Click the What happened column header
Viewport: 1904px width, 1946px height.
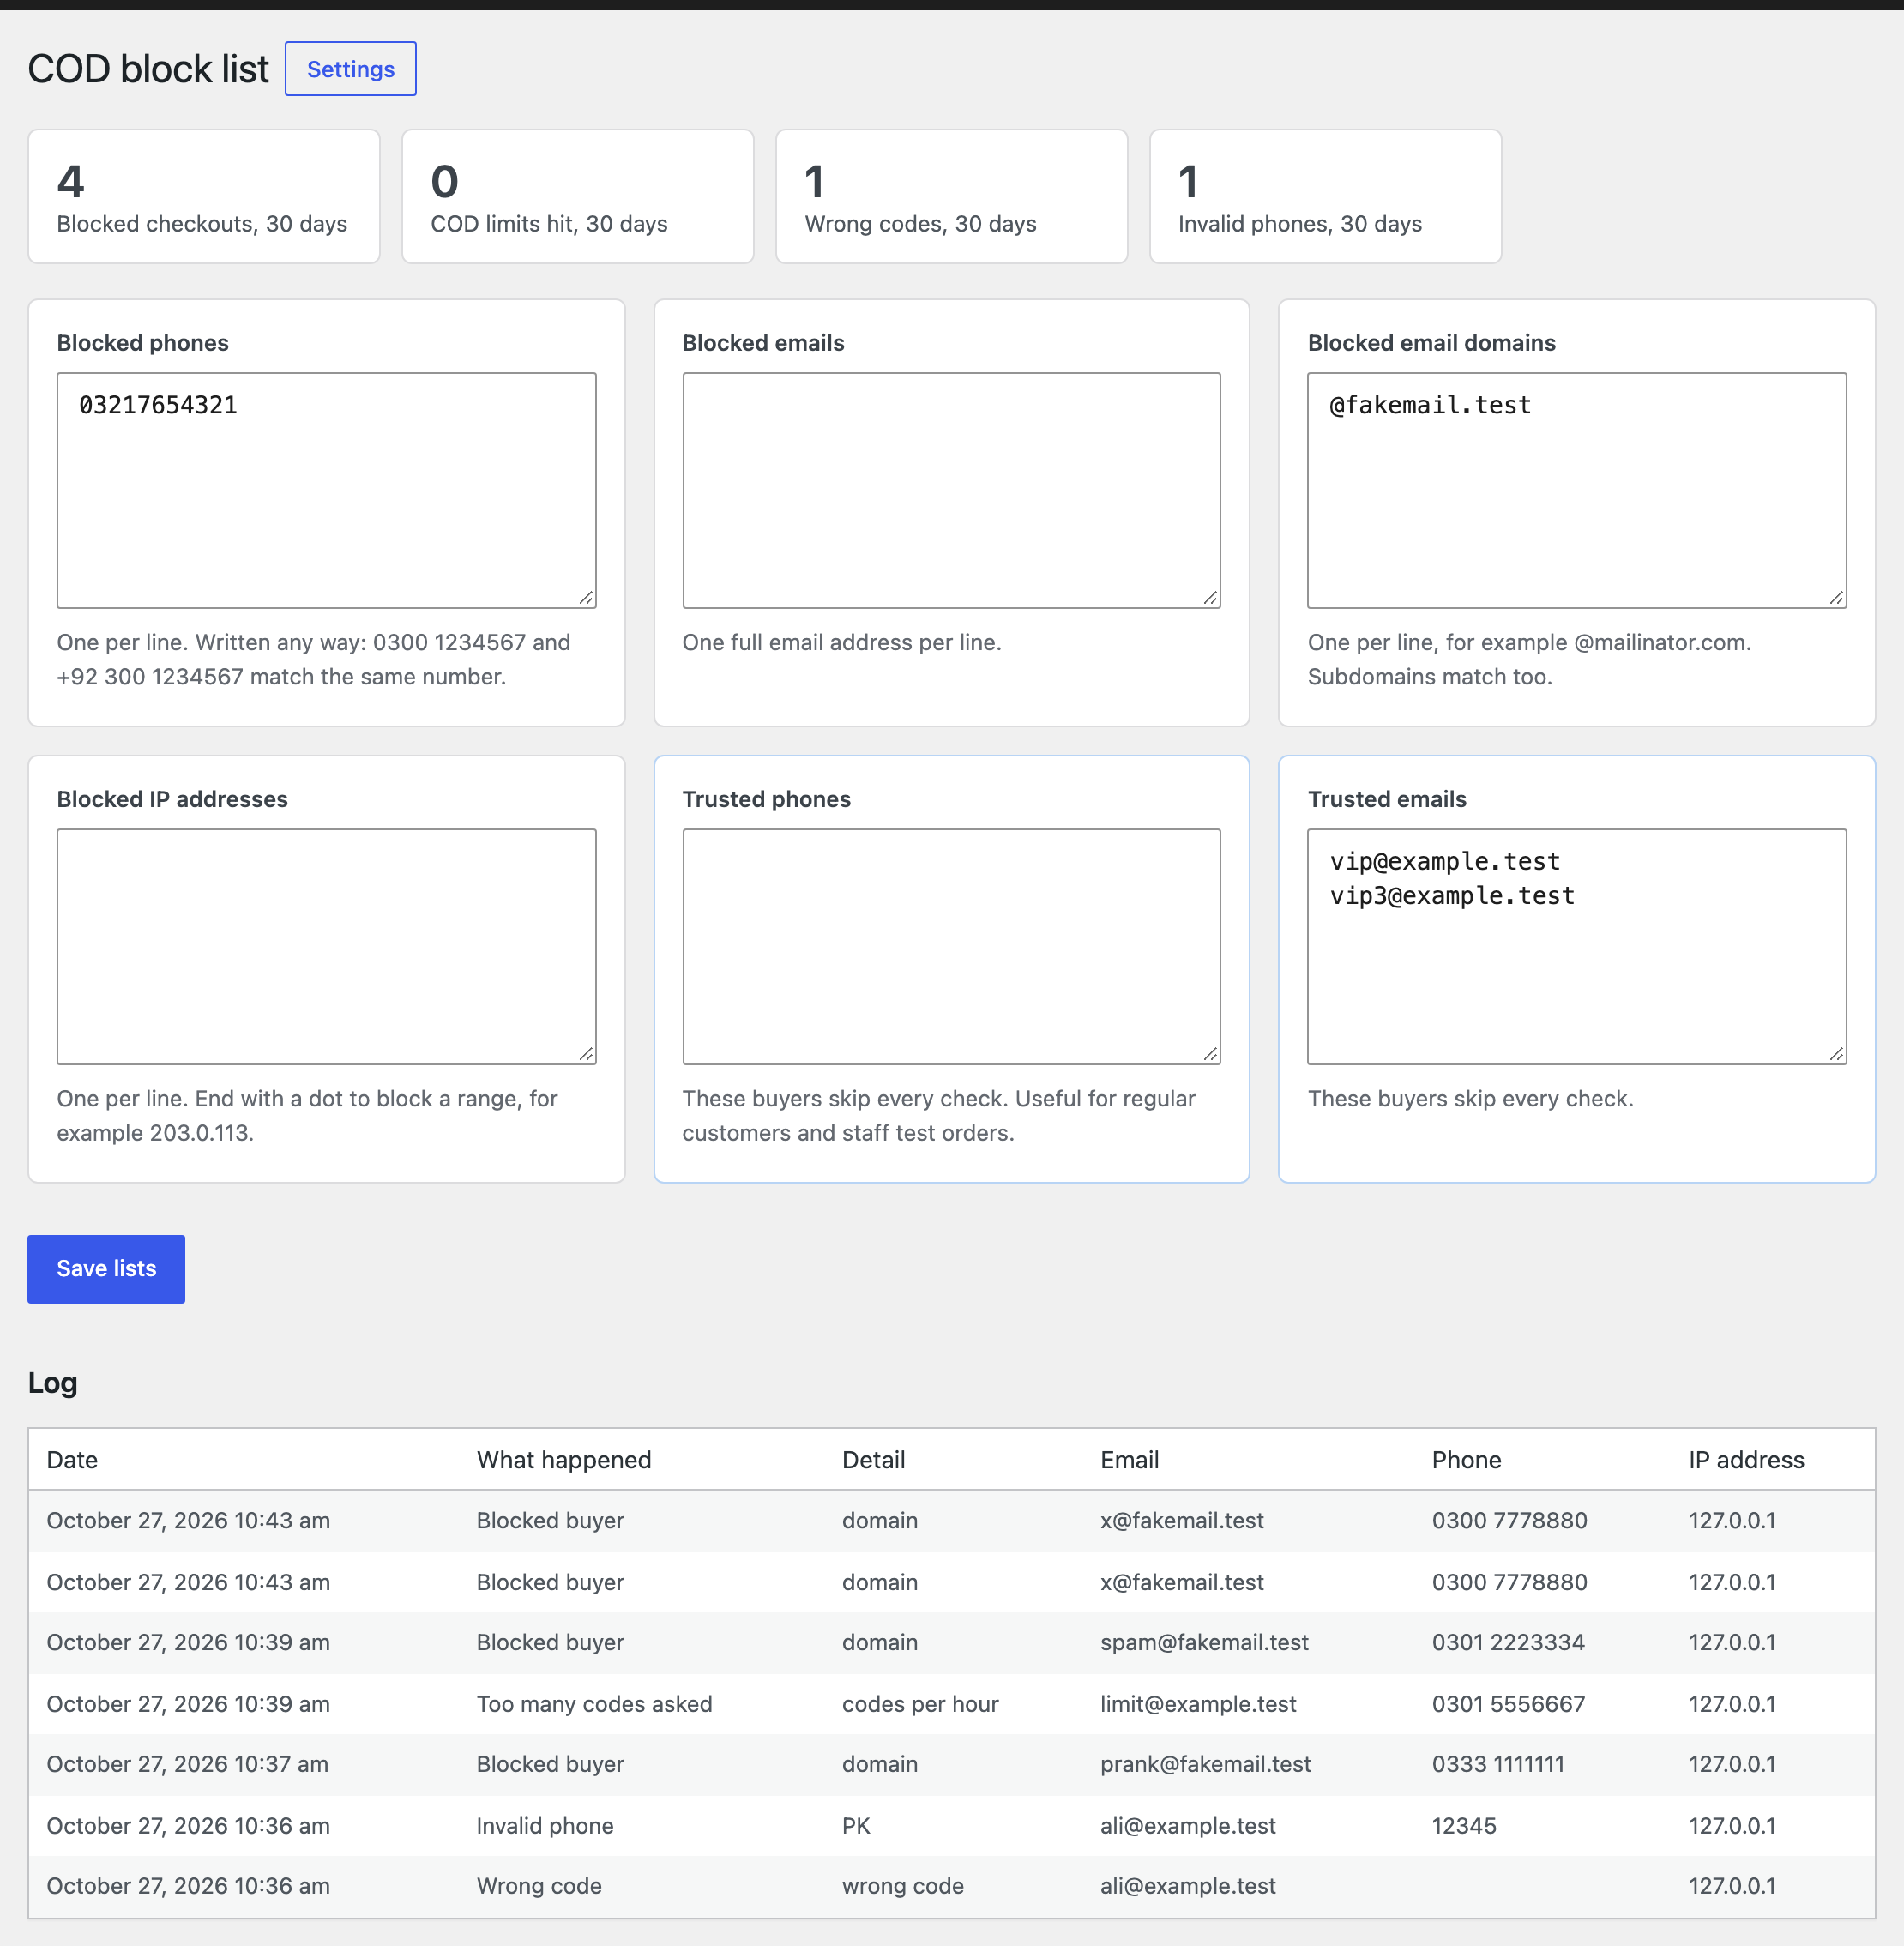(564, 1459)
